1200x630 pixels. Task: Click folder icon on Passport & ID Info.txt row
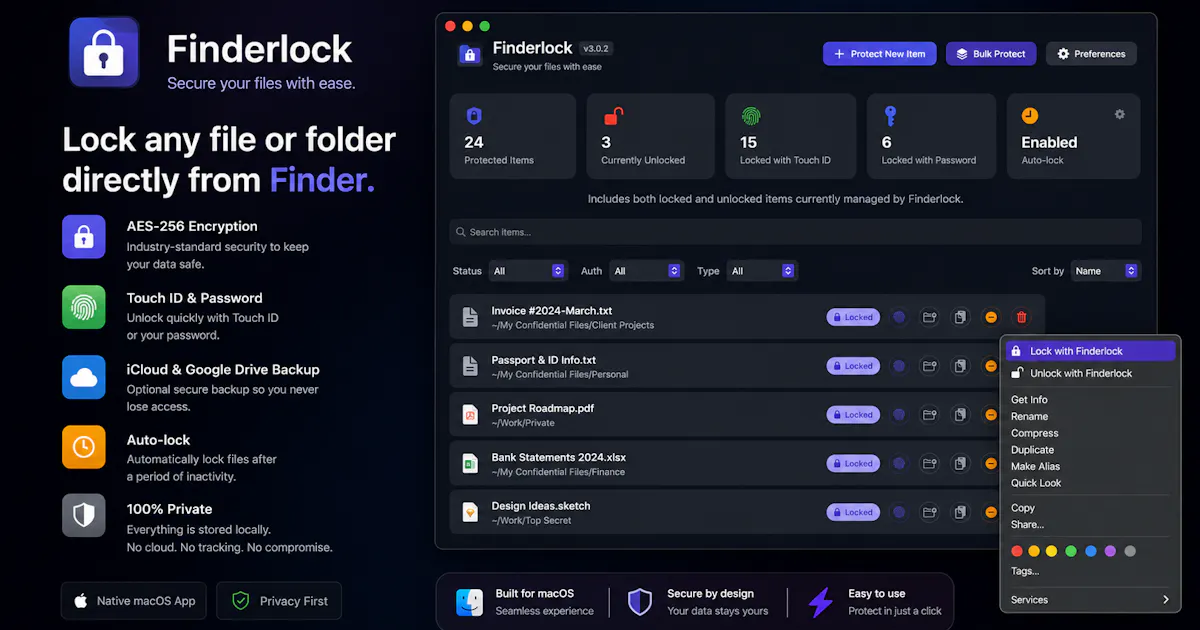[930, 366]
